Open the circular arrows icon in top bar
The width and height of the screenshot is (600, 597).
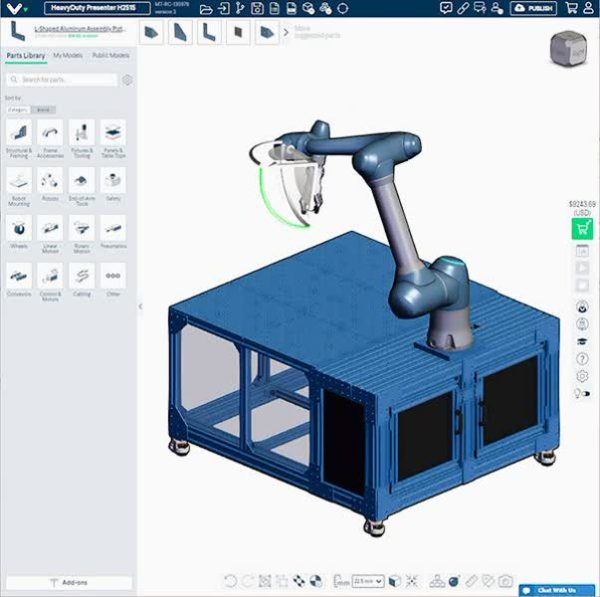[x=343, y=8]
